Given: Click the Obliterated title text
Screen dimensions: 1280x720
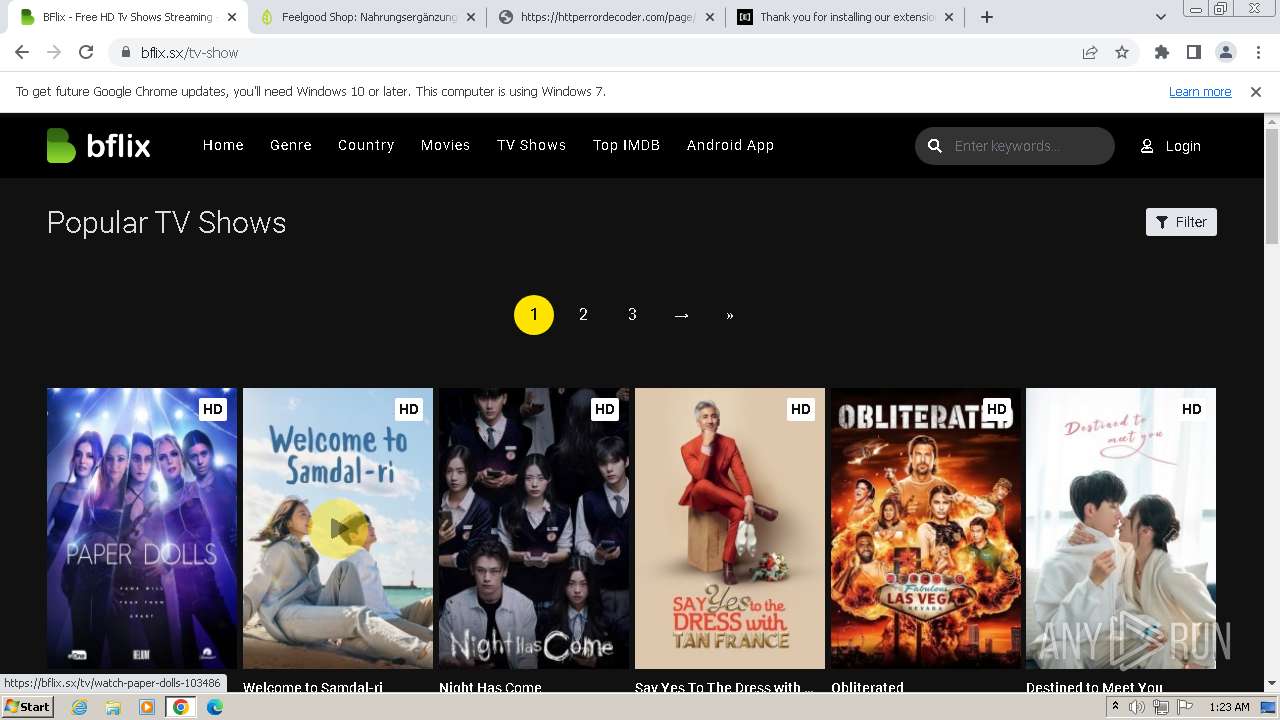Looking at the screenshot, I should (x=867, y=687).
